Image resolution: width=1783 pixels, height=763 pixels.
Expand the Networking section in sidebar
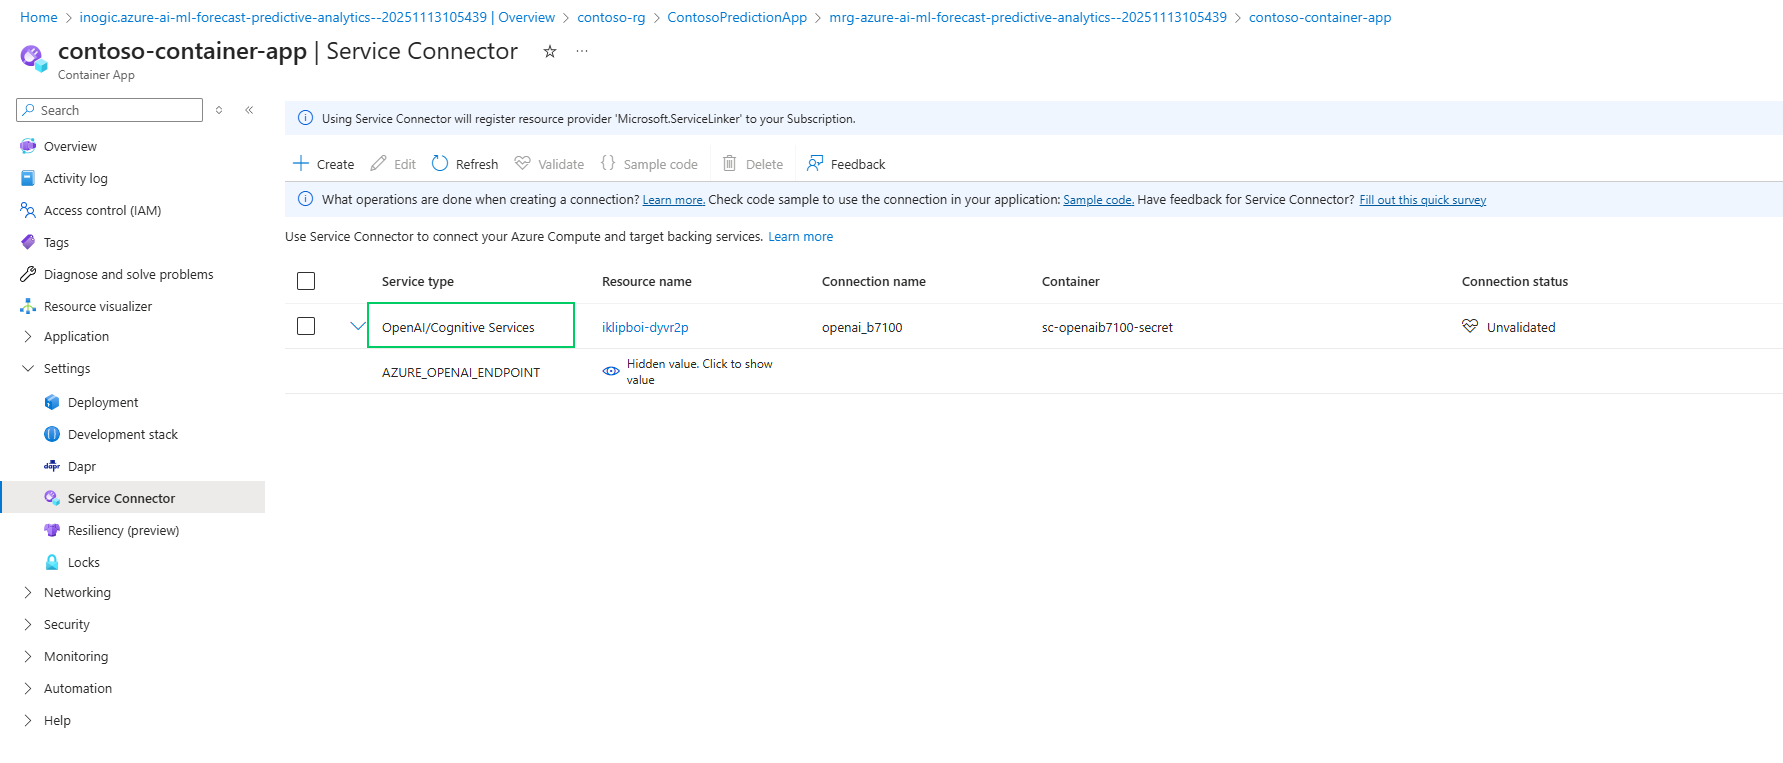click(x=77, y=592)
